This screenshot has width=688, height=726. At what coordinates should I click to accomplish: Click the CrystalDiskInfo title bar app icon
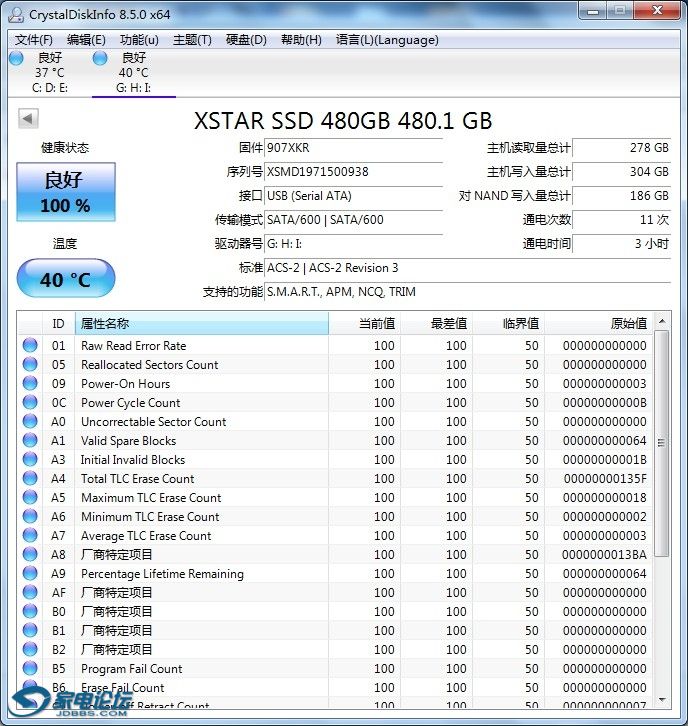(x=16, y=14)
